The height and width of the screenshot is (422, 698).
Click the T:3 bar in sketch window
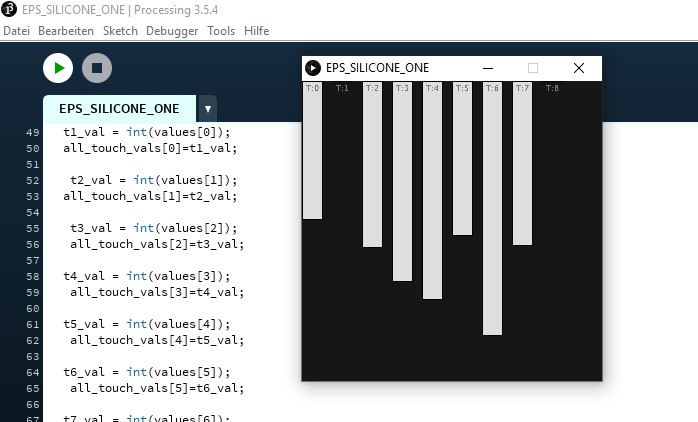[402, 181]
